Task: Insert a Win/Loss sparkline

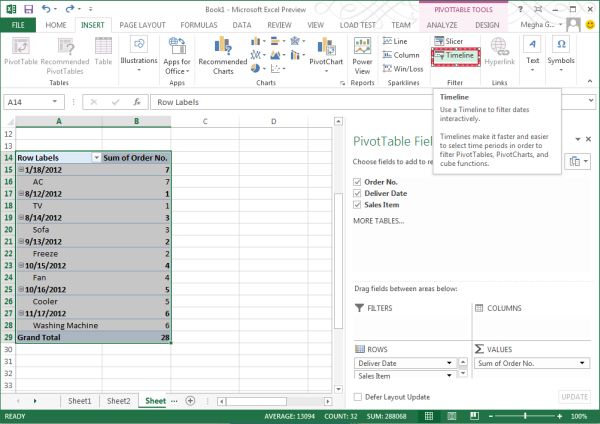Action: (x=403, y=69)
